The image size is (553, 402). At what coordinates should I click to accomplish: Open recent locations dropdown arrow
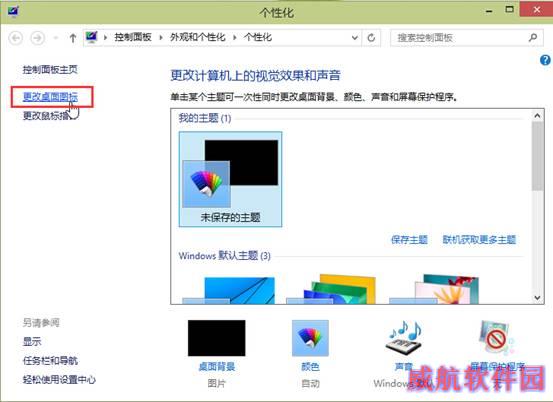coord(56,38)
